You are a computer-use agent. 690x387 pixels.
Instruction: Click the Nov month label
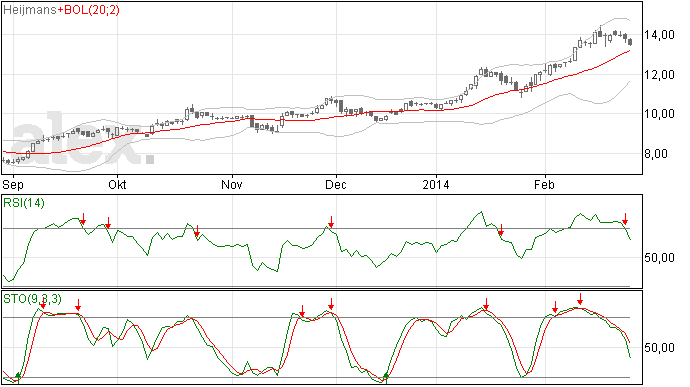(232, 184)
